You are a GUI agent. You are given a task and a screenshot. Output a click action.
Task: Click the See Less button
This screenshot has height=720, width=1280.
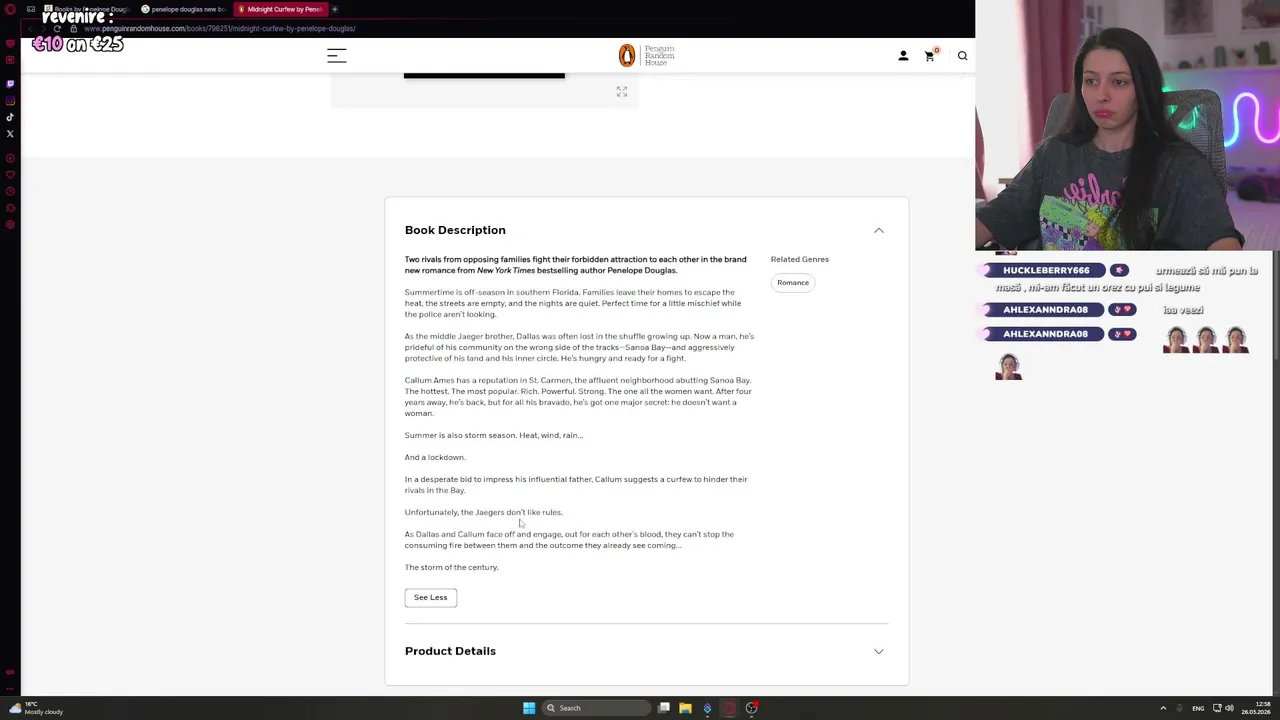[x=431, y=597]
